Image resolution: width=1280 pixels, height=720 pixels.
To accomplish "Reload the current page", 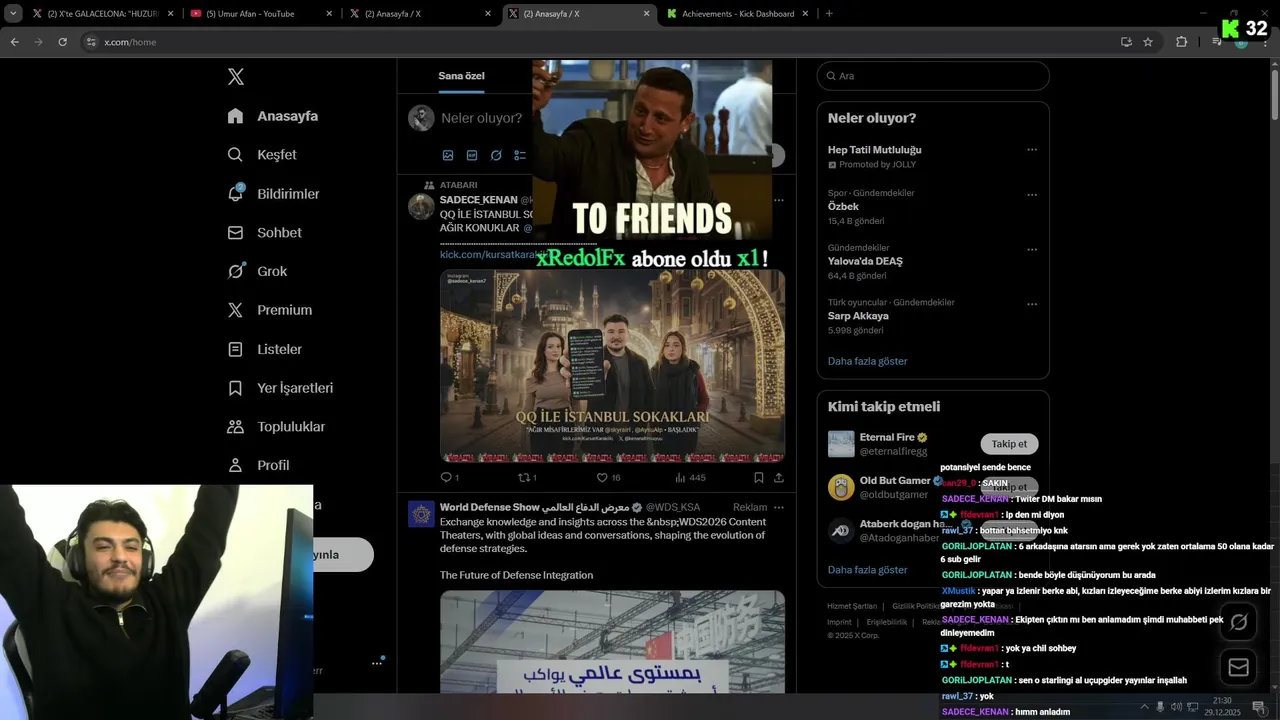I will [x=62, y=42].
